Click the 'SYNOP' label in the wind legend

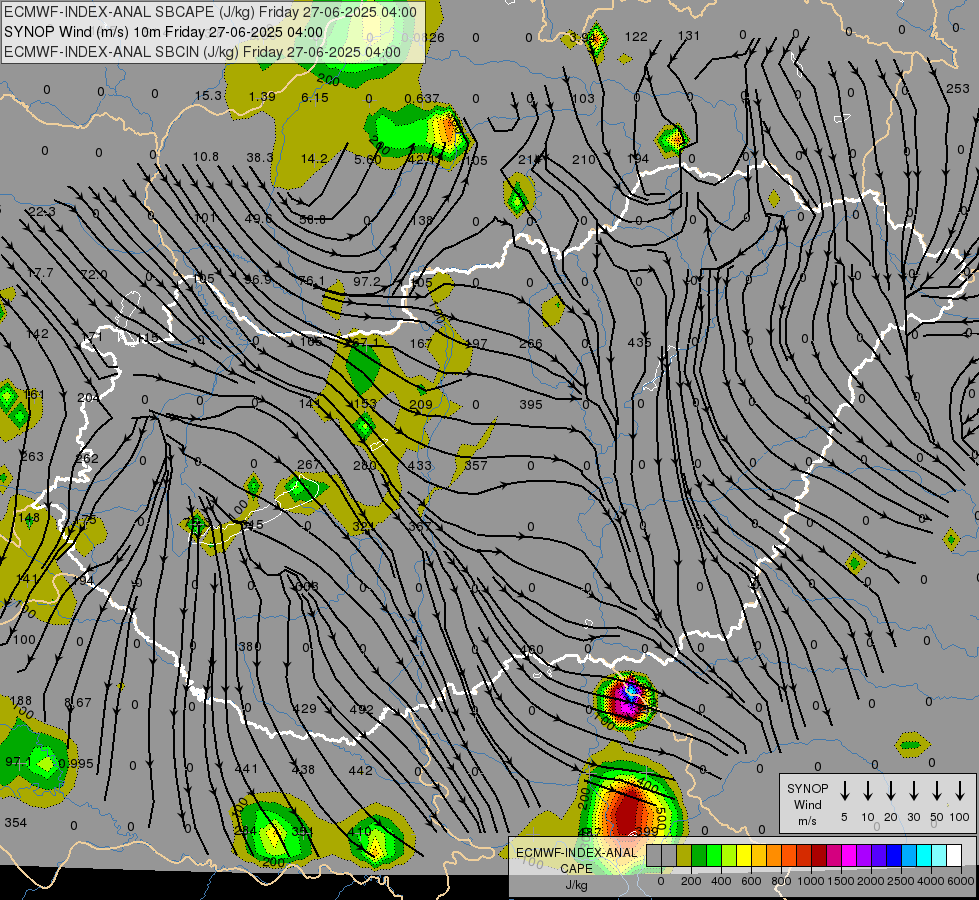pos(807,788)
